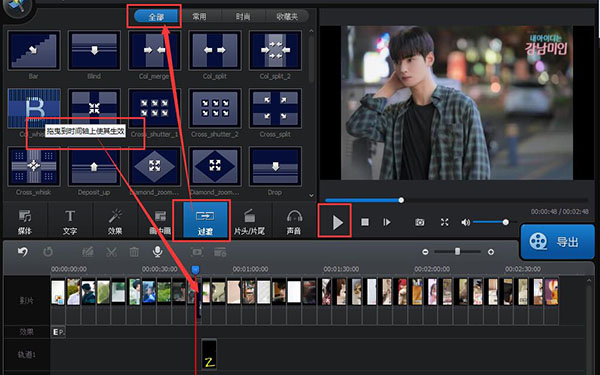The height and width of the screenshot is (375, 600).
Task: Open the 收藏夹 favorites tab
Action: click(x=287, y=16)
